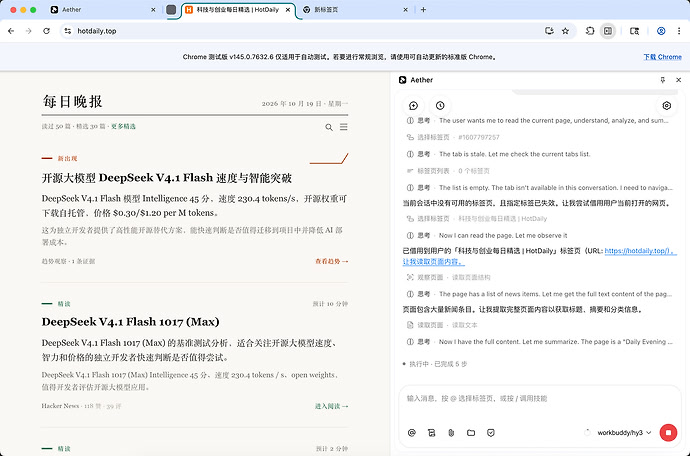The image size is (690, 456).
Task: Expand thought 'Now I have the full content'
Action: [540, 342]
